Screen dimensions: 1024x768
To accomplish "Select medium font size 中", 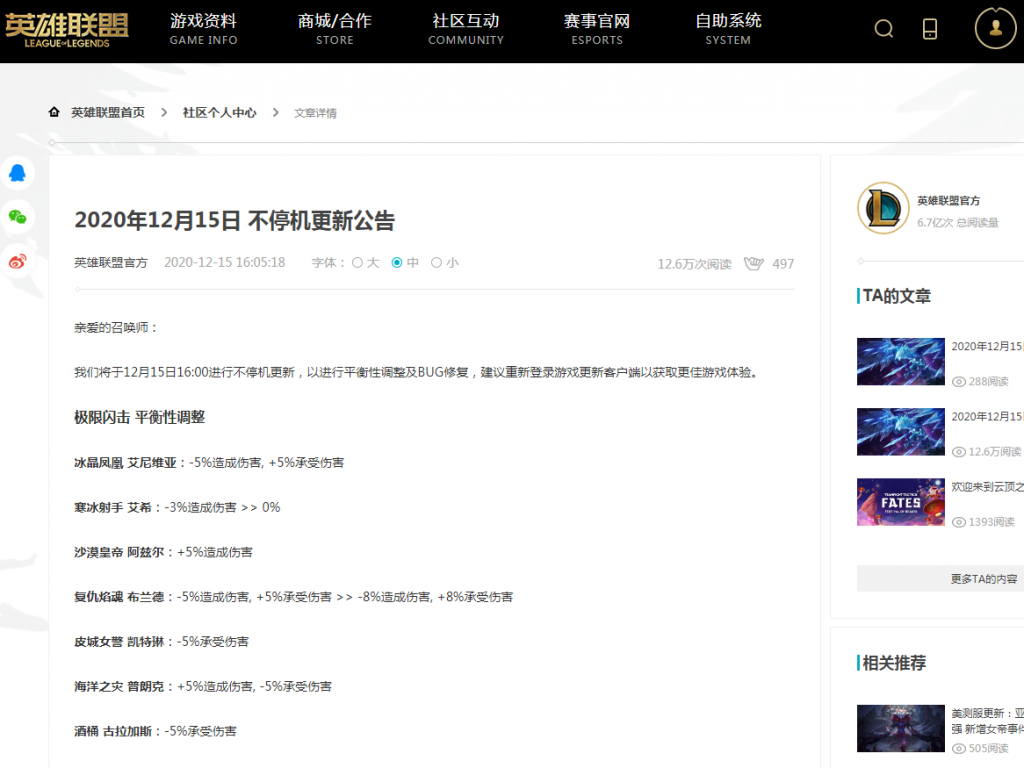I will [396, 263].
